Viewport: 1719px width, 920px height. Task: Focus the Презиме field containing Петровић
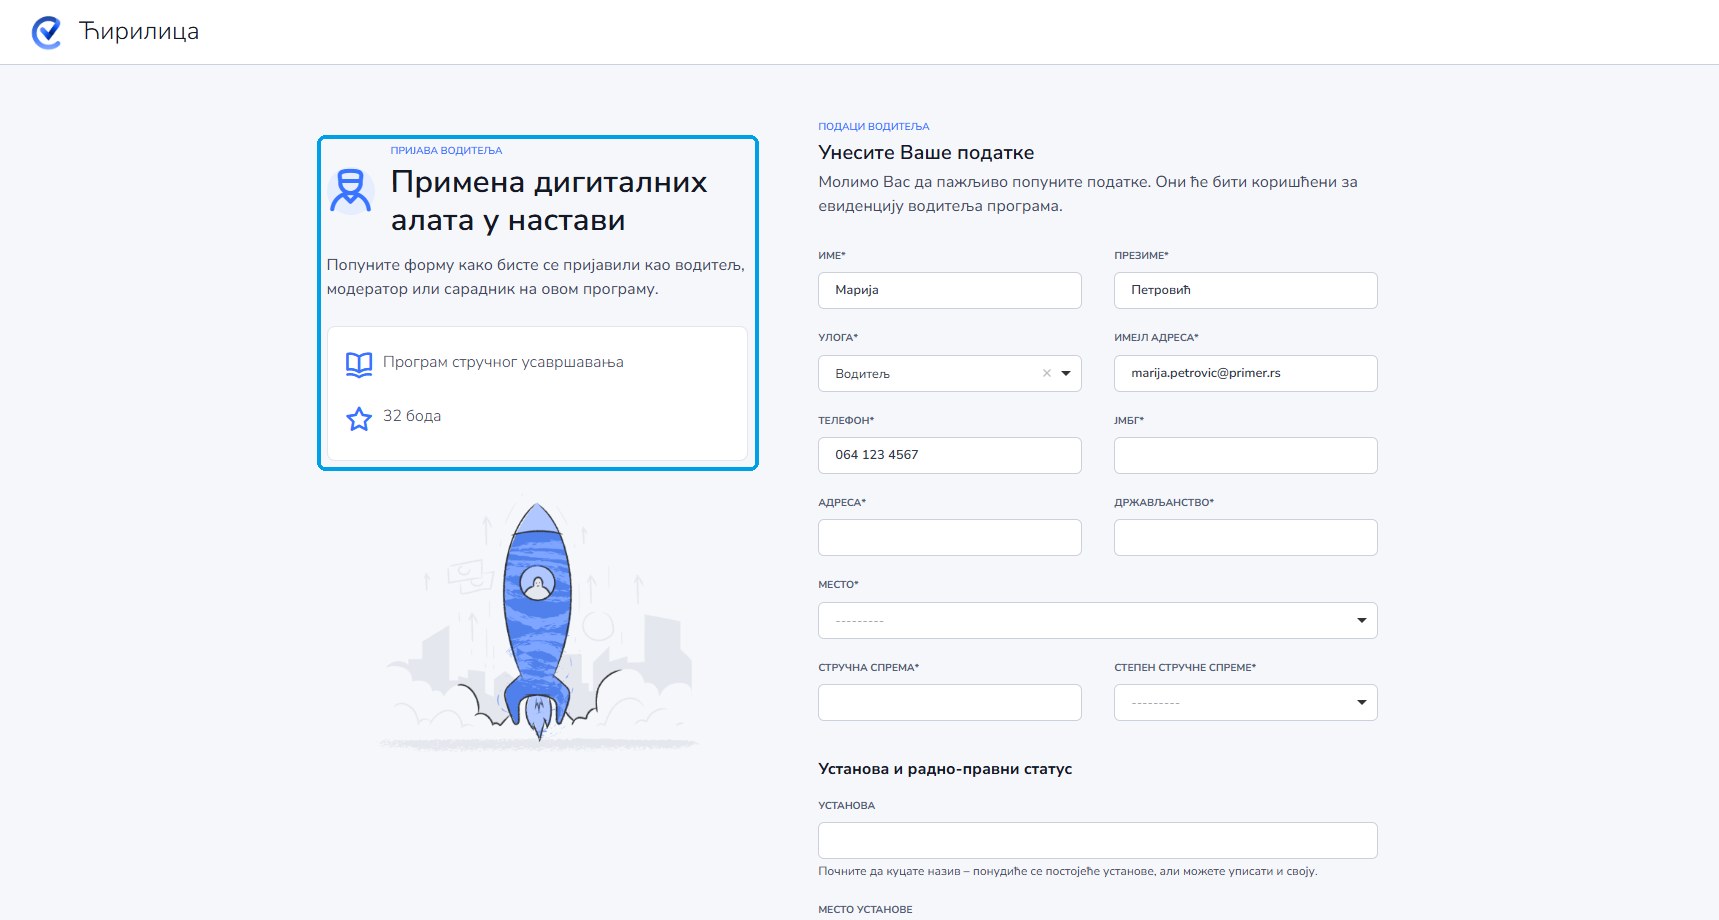(1245, 290)
